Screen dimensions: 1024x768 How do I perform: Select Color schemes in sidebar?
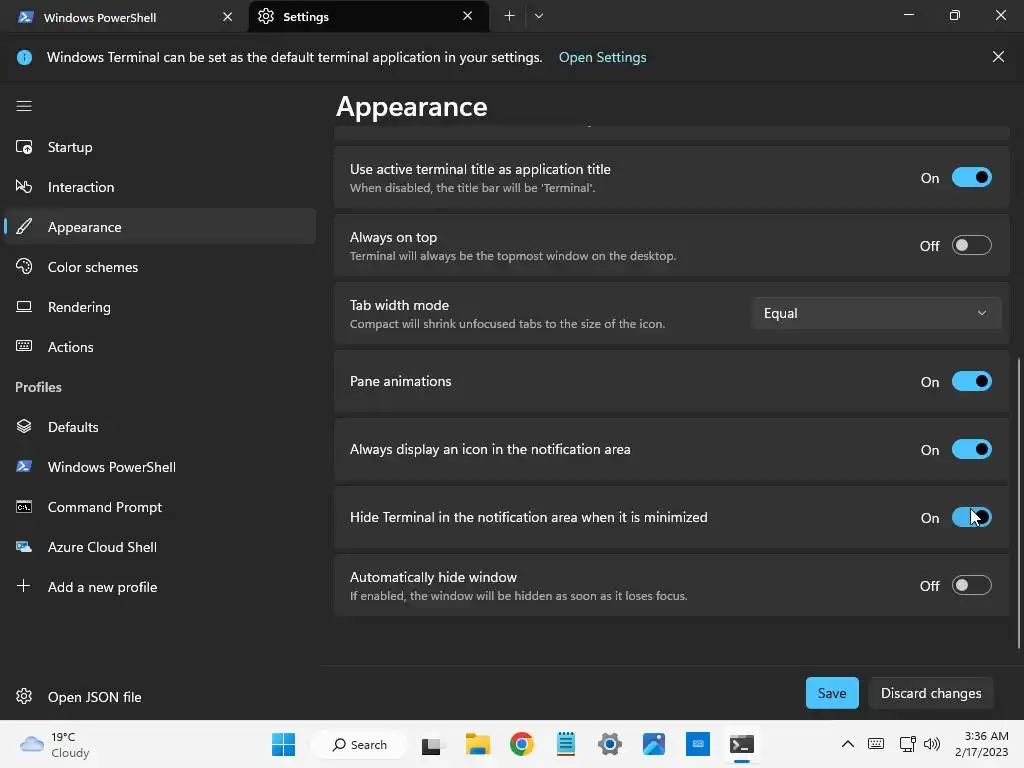click(160, 266)
